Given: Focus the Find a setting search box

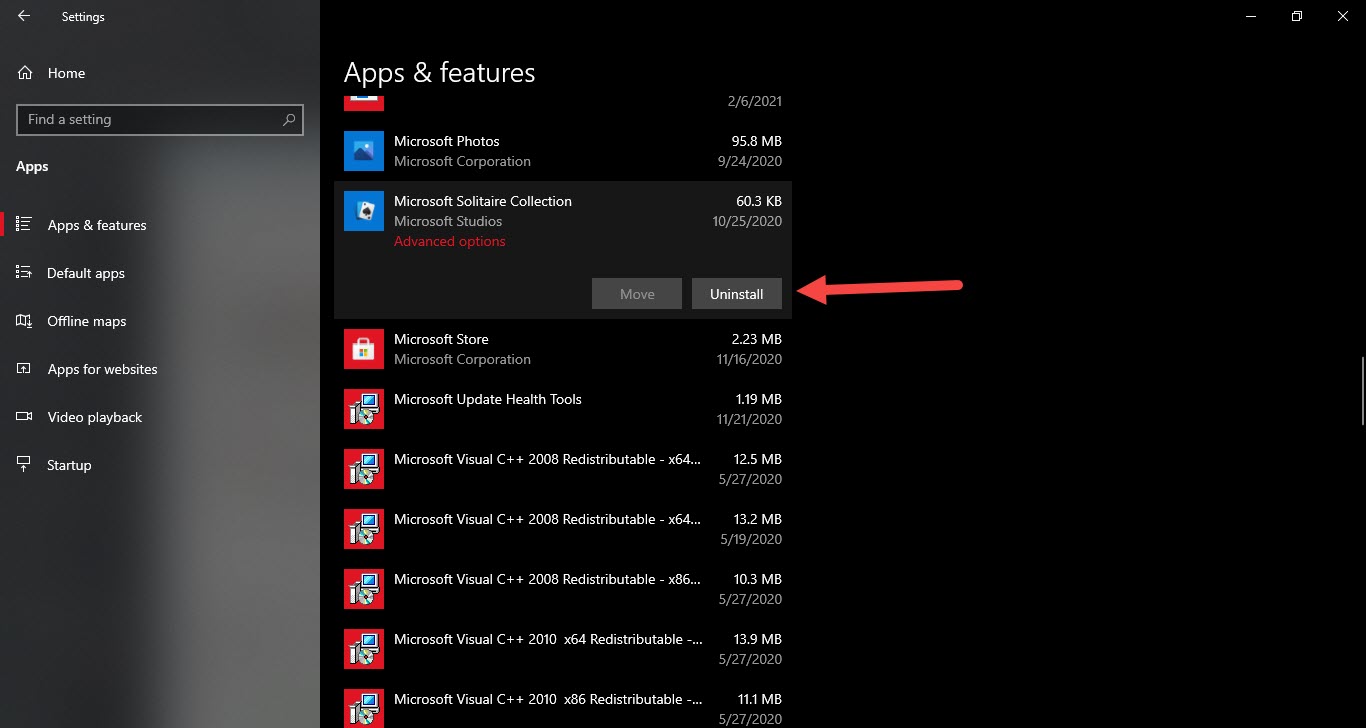Looking at the screenshot, I should tap(150, 119).
